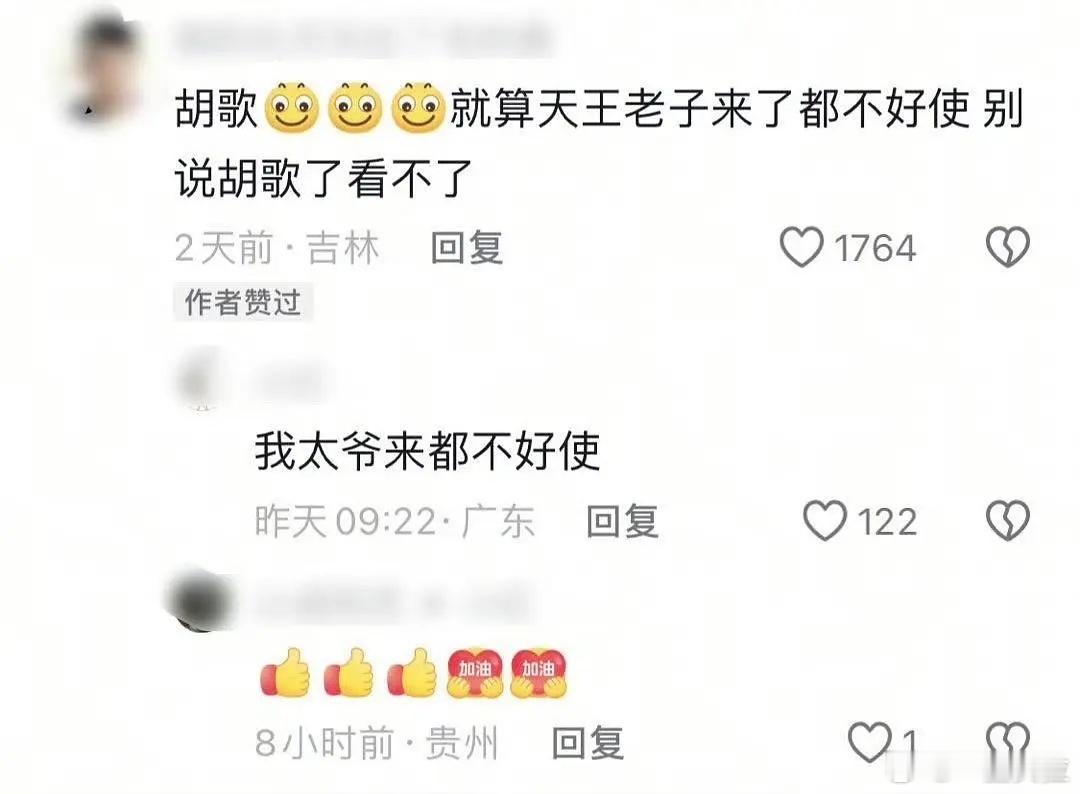
Task: Like the 我太爷来都不好使 reply
Action: pos(825,521)
